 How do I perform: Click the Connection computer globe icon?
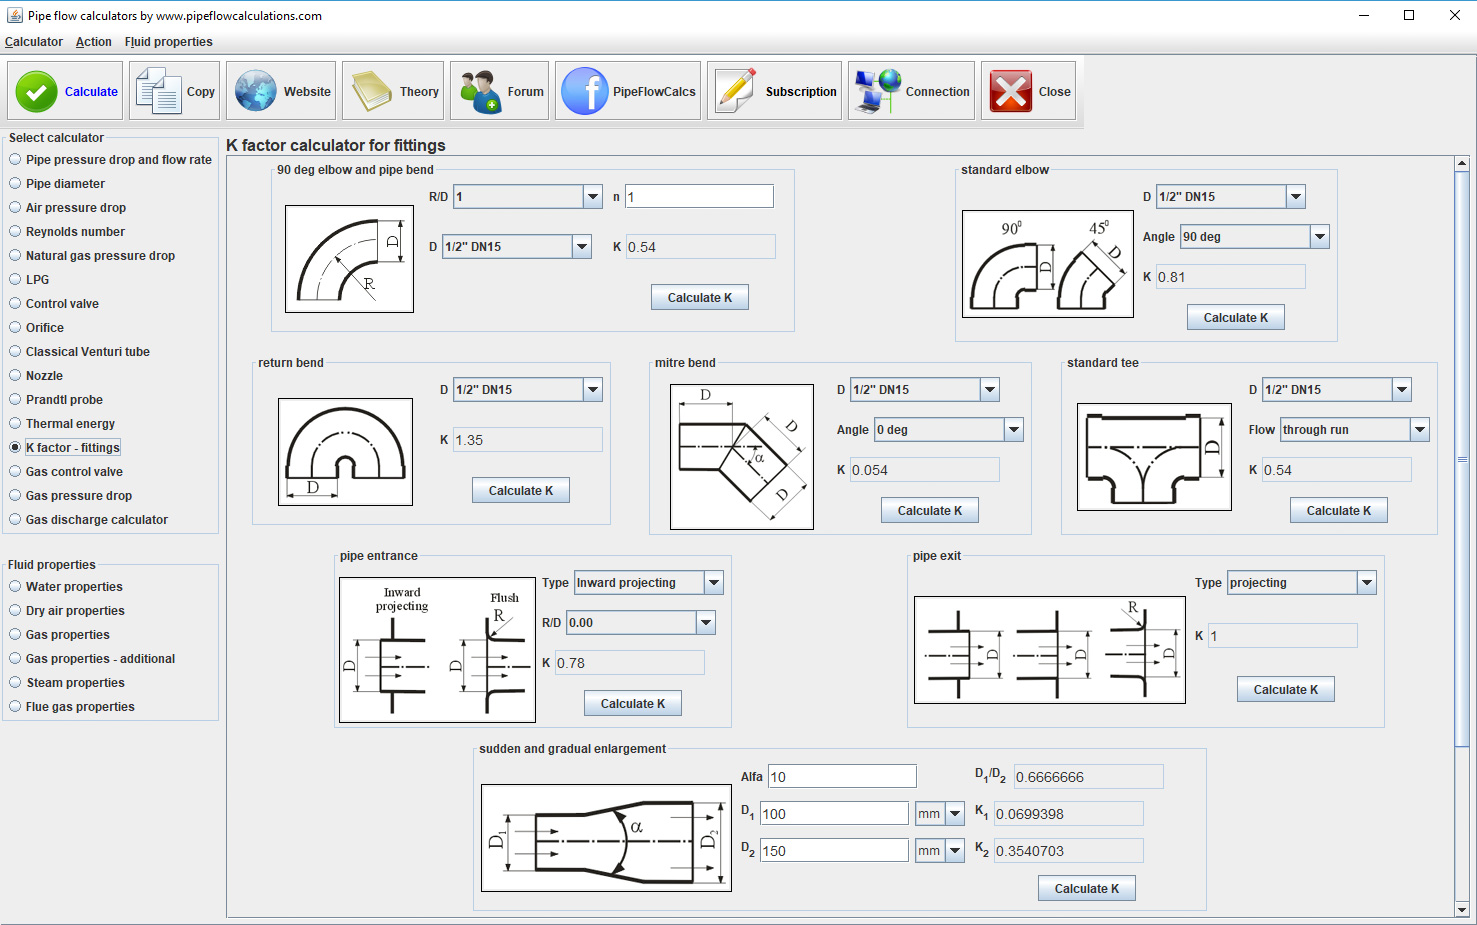click(x=877, y=91)
